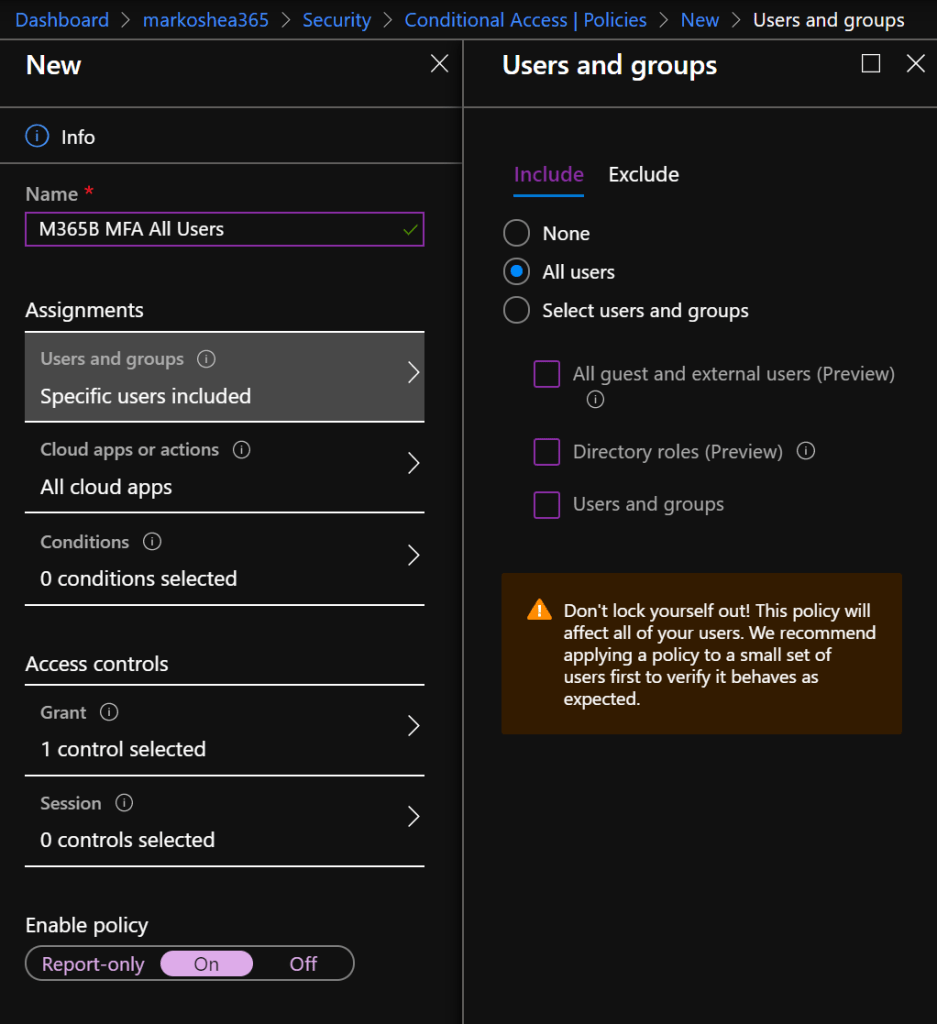937x1024 pixels.
Task: Click info icon beside Grant
Action: 110,713
